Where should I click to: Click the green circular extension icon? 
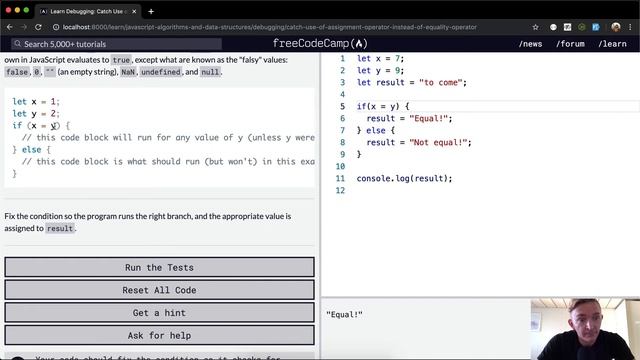click(x=582, y=27)
